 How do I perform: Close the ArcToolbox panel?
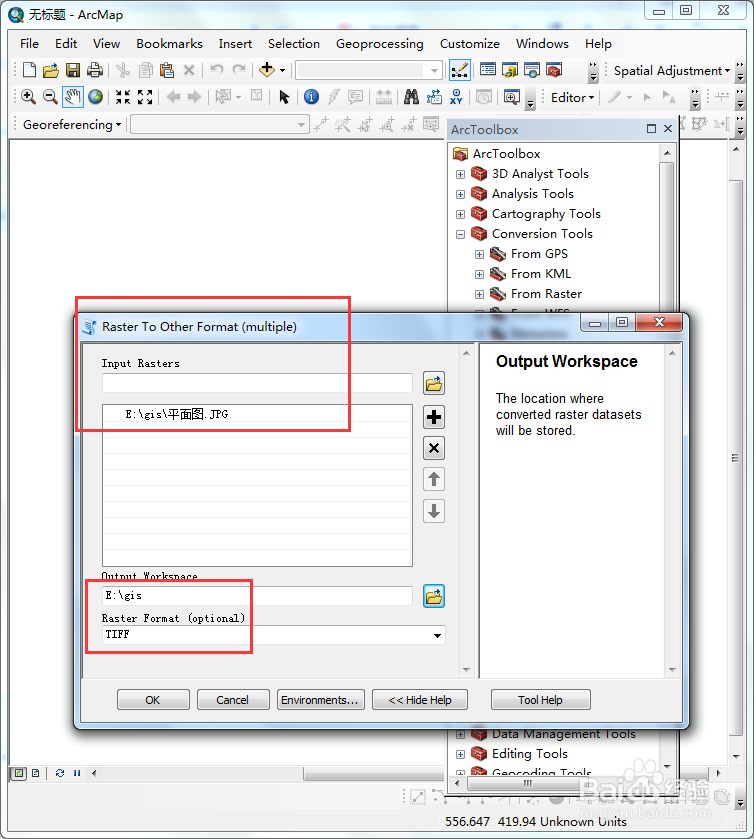(x=668, y=129)
